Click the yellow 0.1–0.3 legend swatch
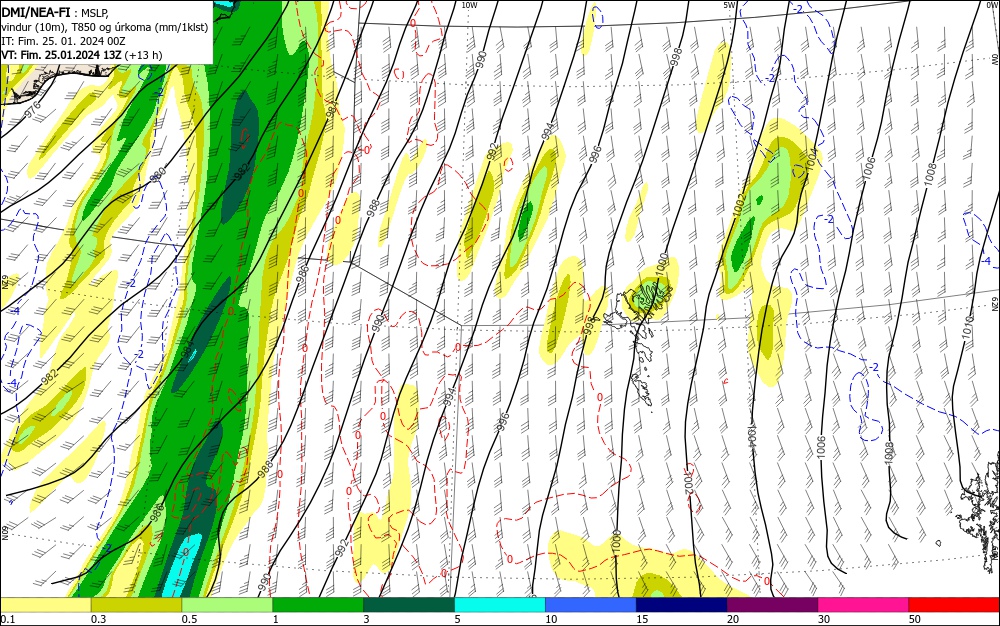Image resolution: width=1000 pixels, height=626 pixels. [46, 605]
